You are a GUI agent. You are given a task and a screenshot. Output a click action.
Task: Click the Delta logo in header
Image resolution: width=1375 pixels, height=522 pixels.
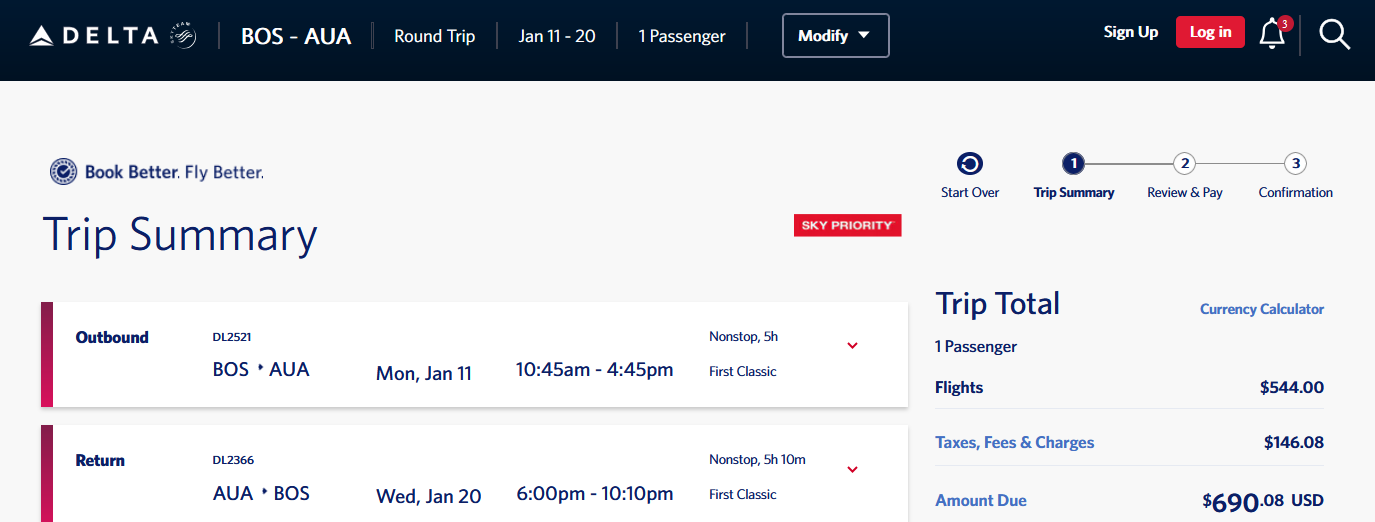pos(93,36)
